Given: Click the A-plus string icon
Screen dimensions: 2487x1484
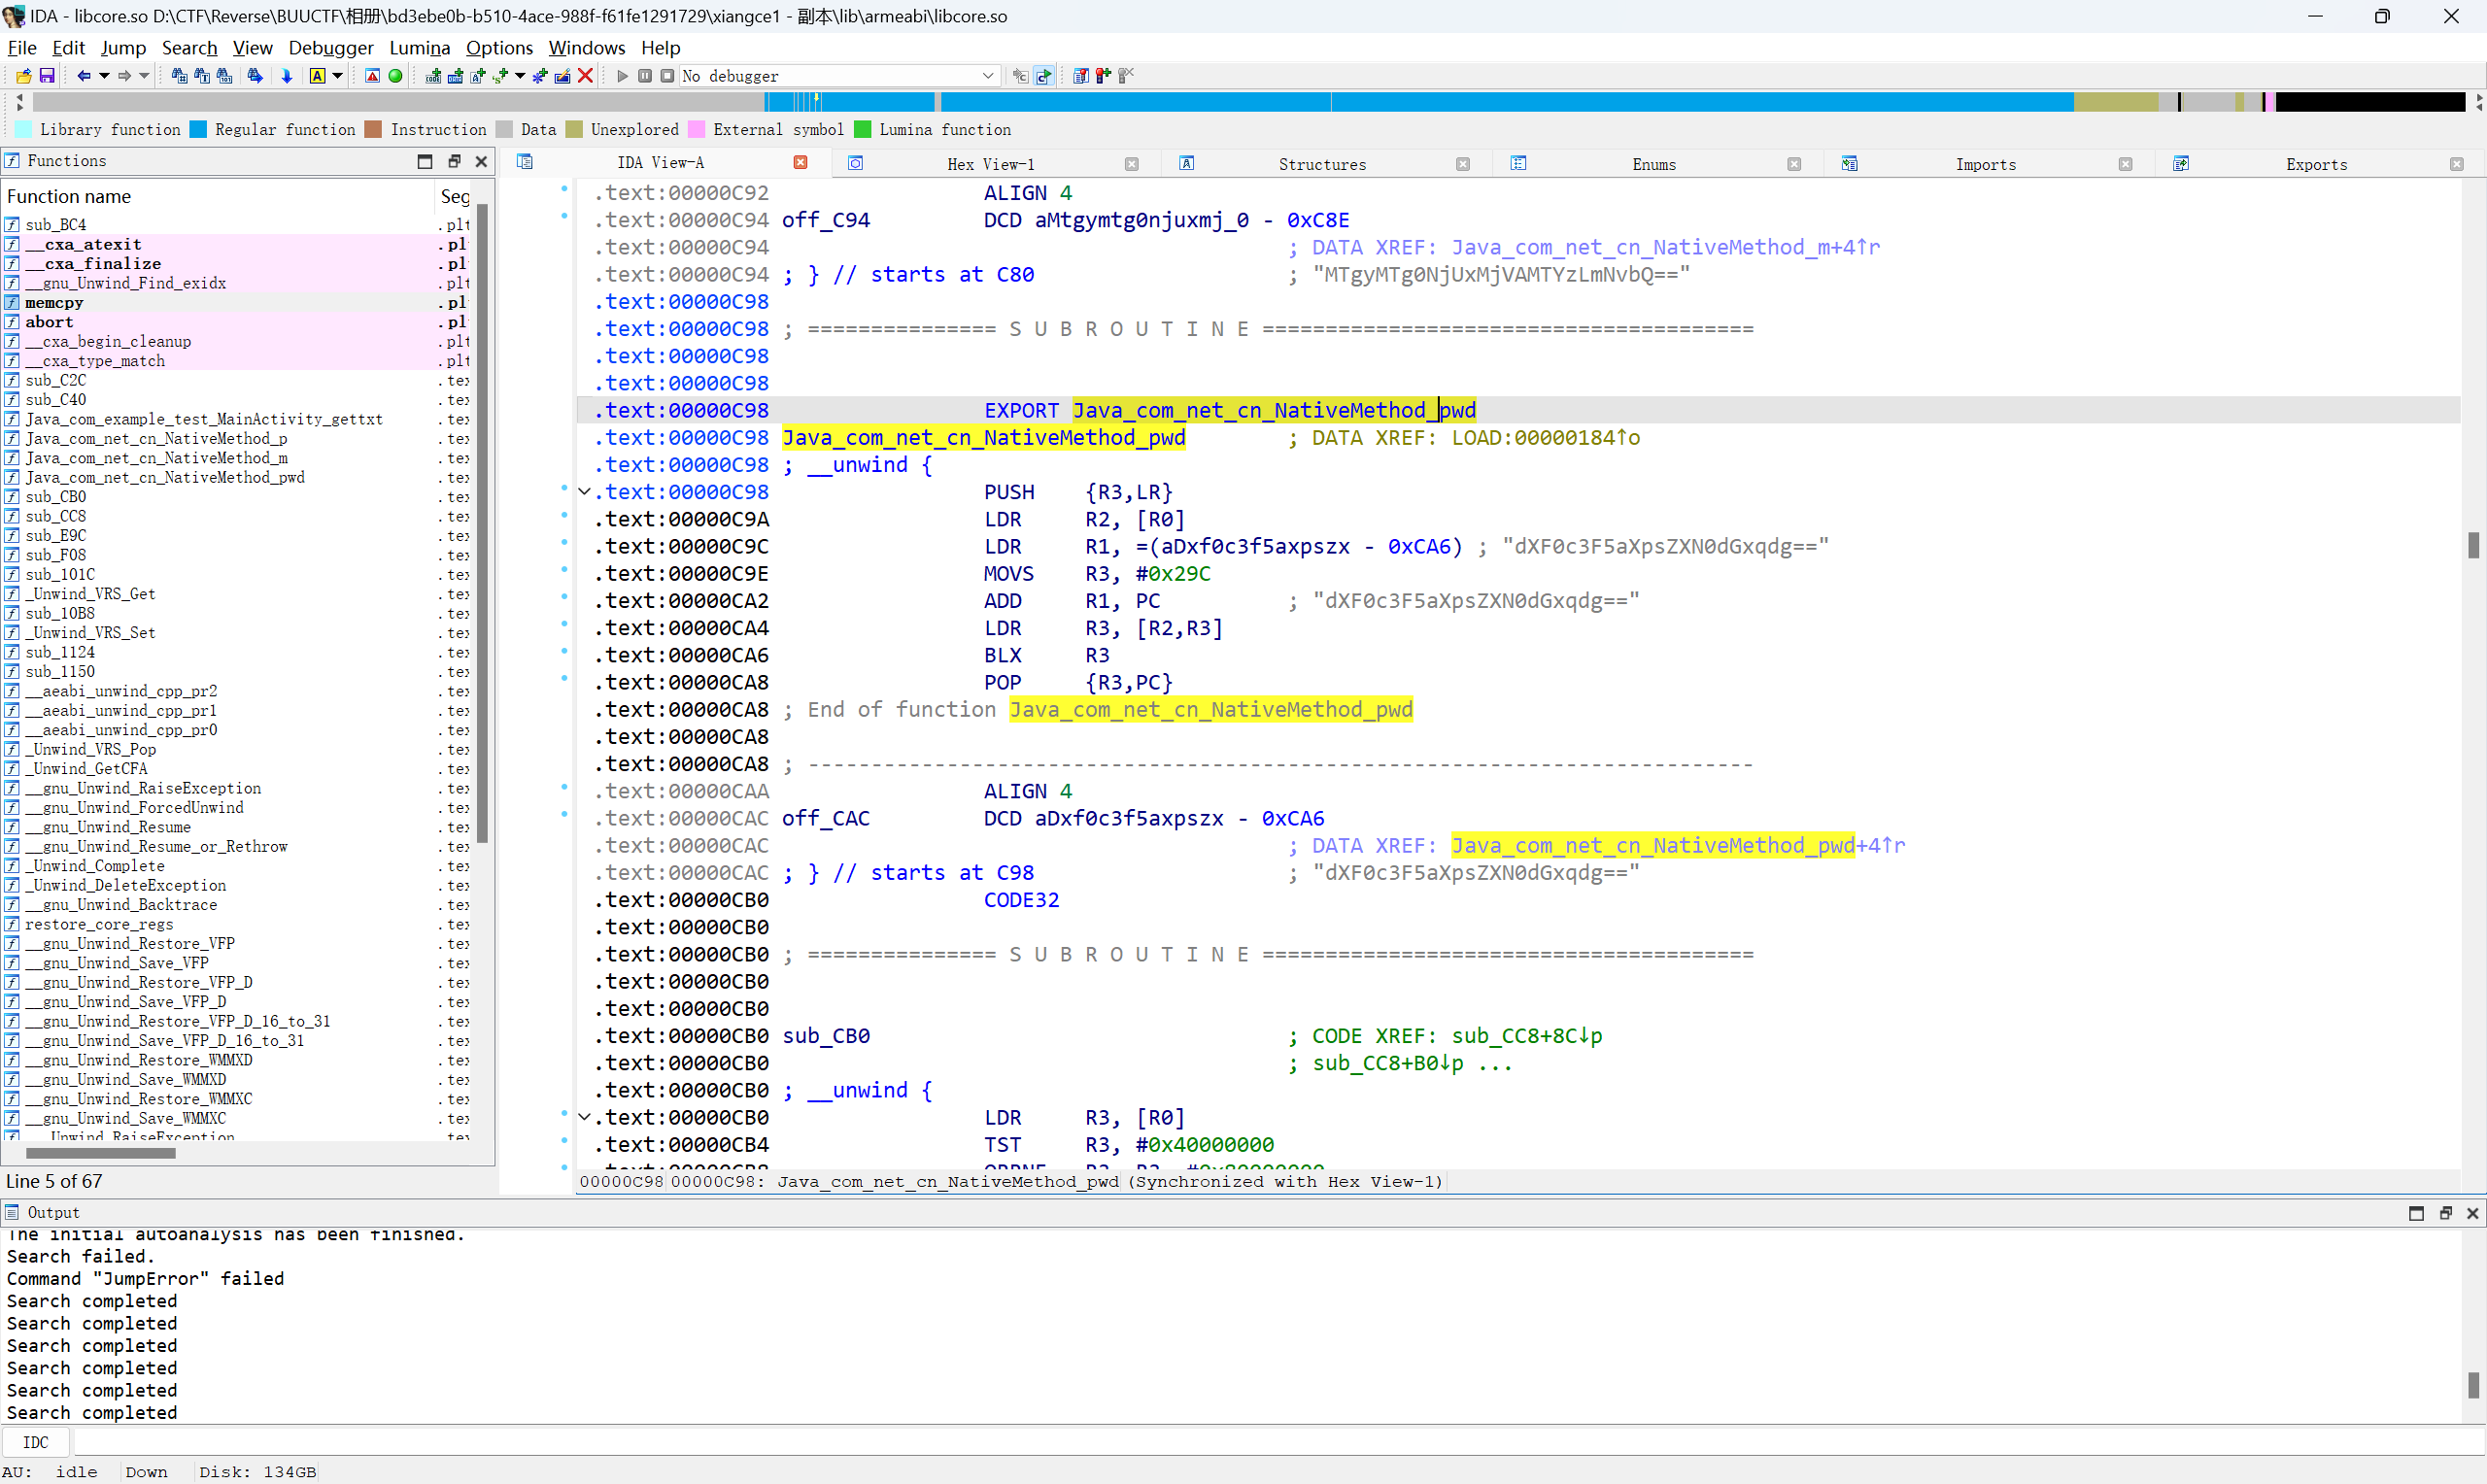Looking at the screenshot, I should 478,76.
